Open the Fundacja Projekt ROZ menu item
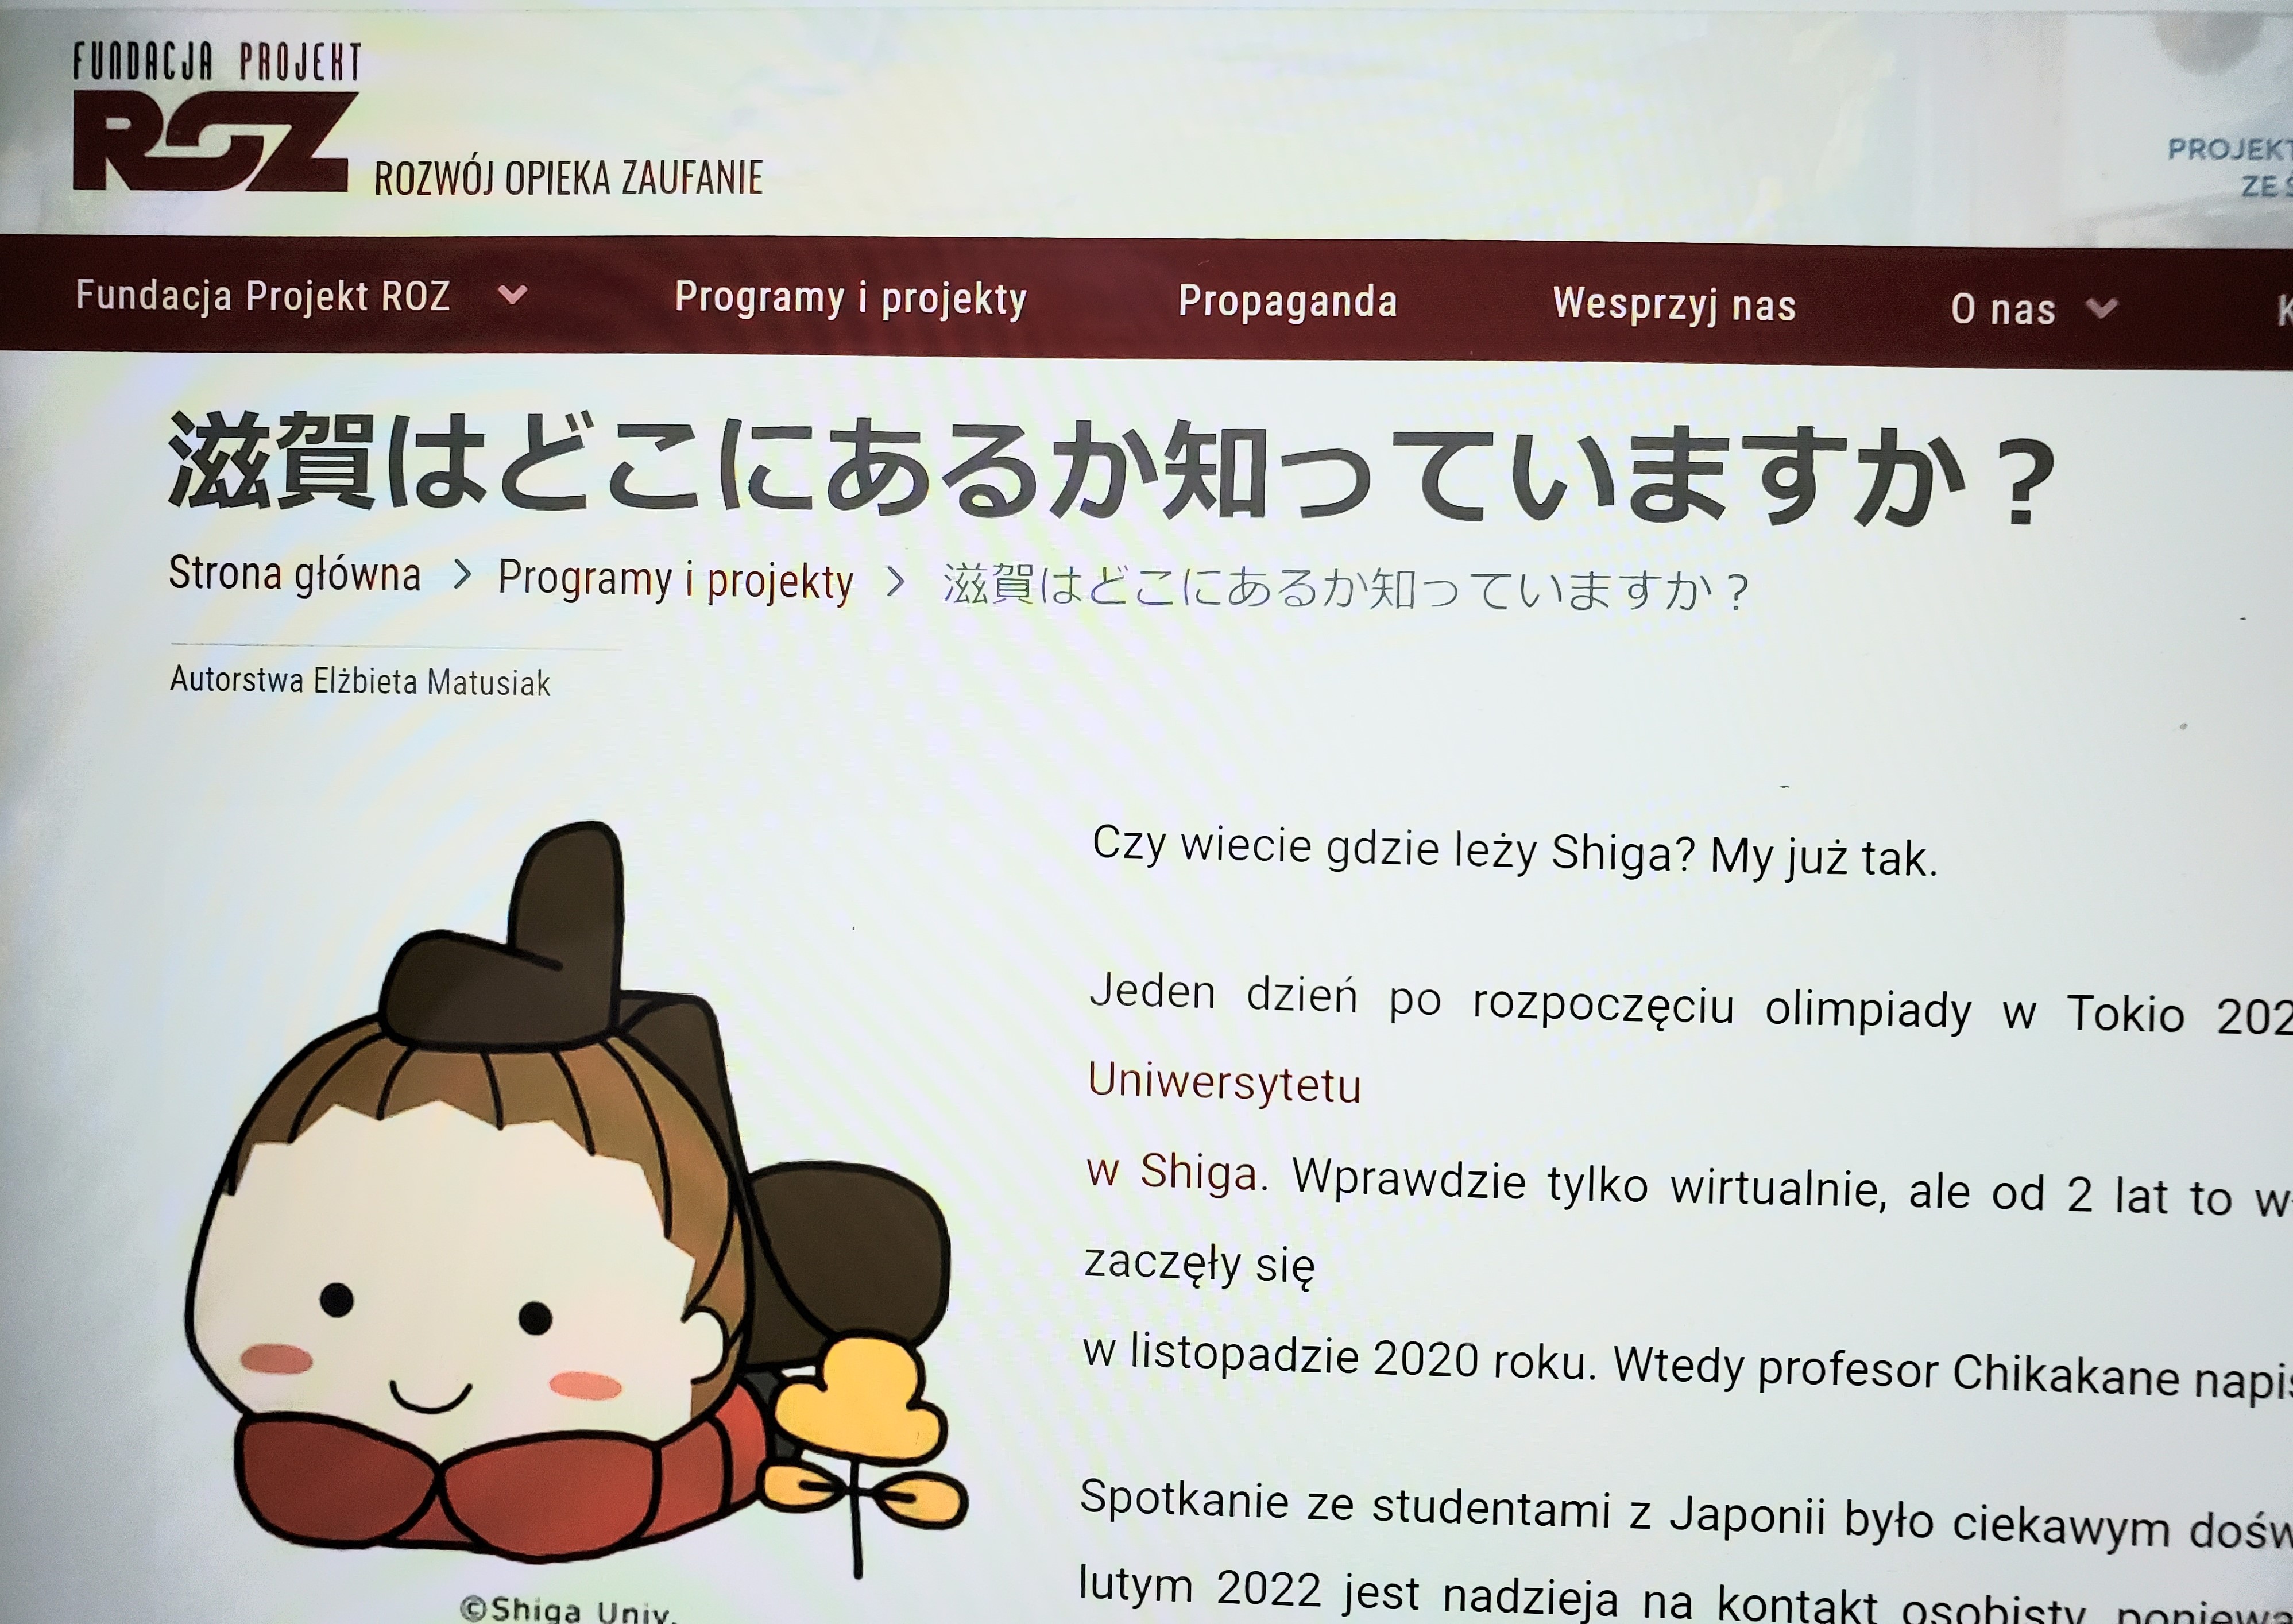The image size is (2293, 1624). coord(263,296)
